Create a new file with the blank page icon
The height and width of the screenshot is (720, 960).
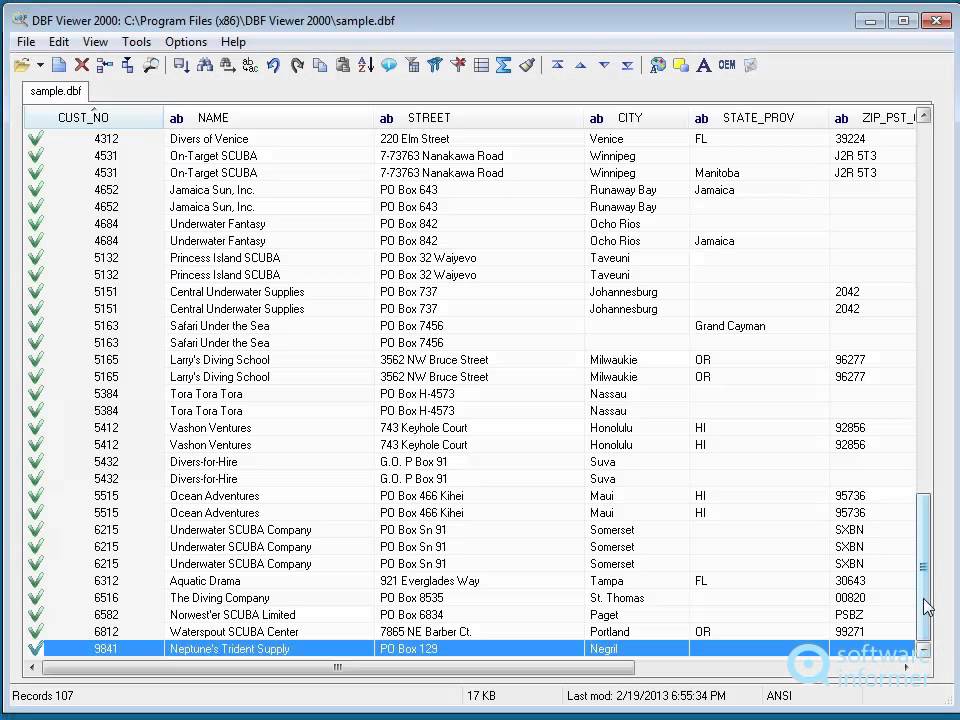click(x=59, y=65)
